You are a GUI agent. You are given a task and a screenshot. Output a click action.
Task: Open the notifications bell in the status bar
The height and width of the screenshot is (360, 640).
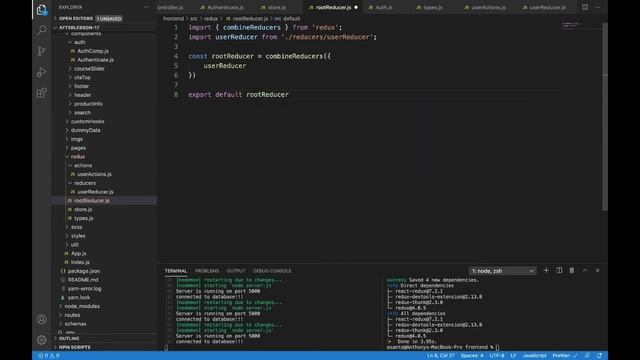pyautogui.click(x=599, y=356)
